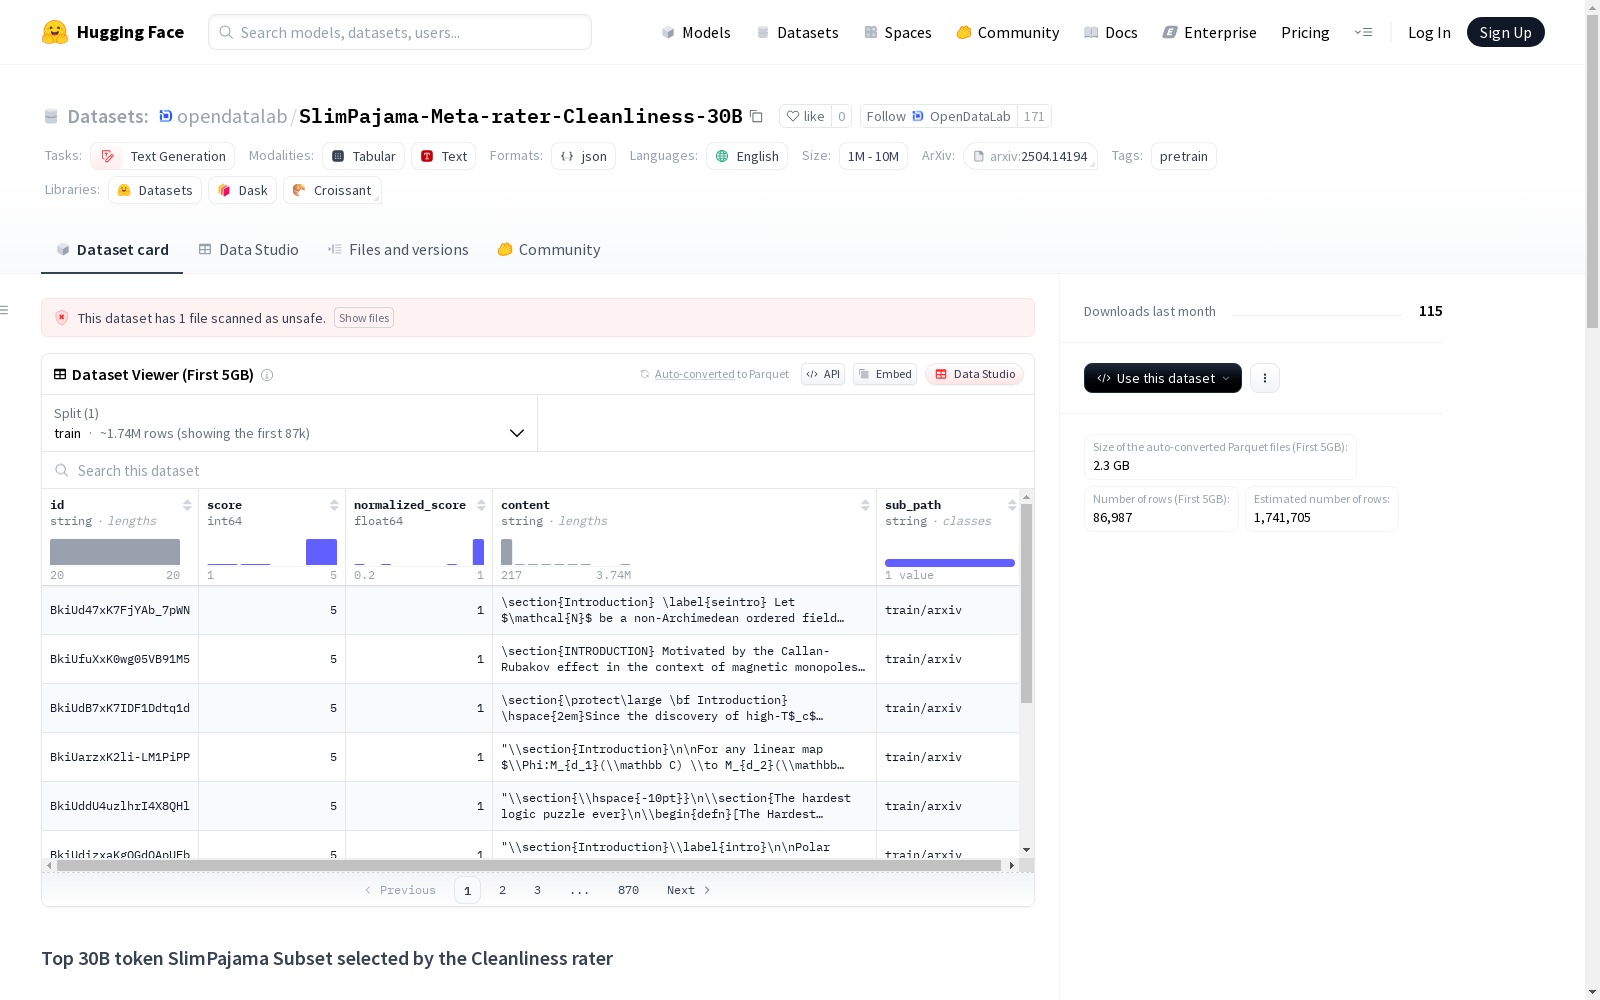The width and height of the screenshot is (1600, 1000).
Task: Click the 1M - 10M size tag
Action: tap(873, 156)
